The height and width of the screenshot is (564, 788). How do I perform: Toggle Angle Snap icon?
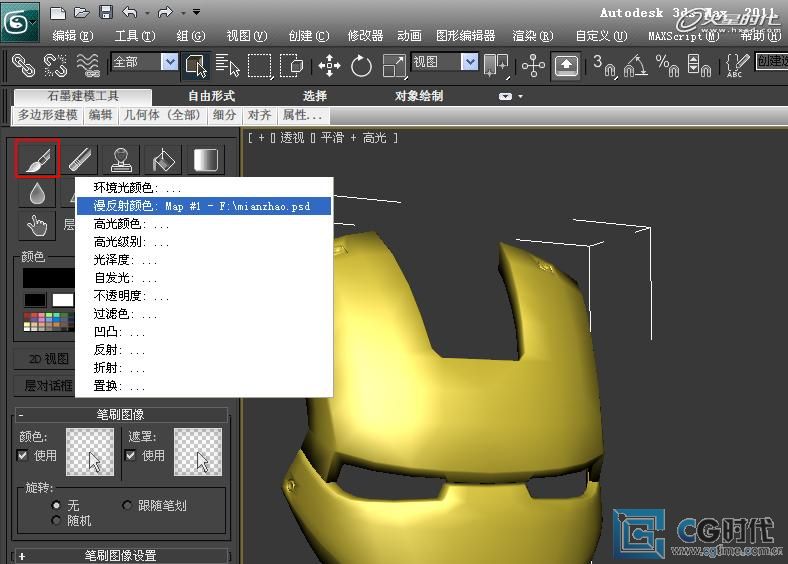[x=636, y=66]
